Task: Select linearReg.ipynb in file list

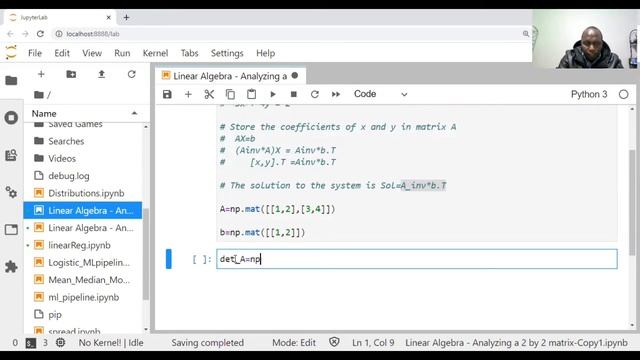Action: [x=83, y=245]
